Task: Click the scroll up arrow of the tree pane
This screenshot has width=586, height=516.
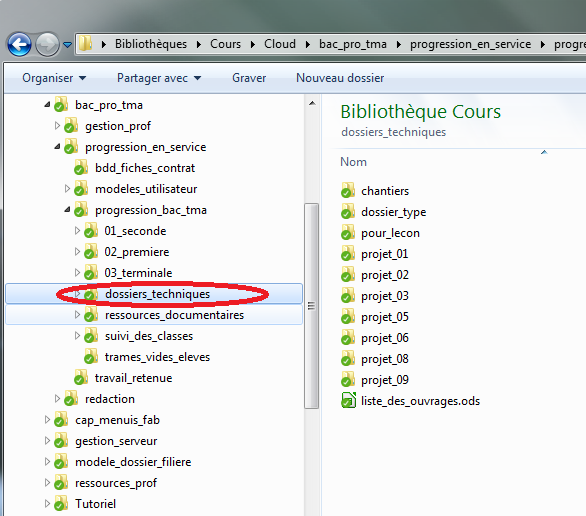Action: pos(312,103)
